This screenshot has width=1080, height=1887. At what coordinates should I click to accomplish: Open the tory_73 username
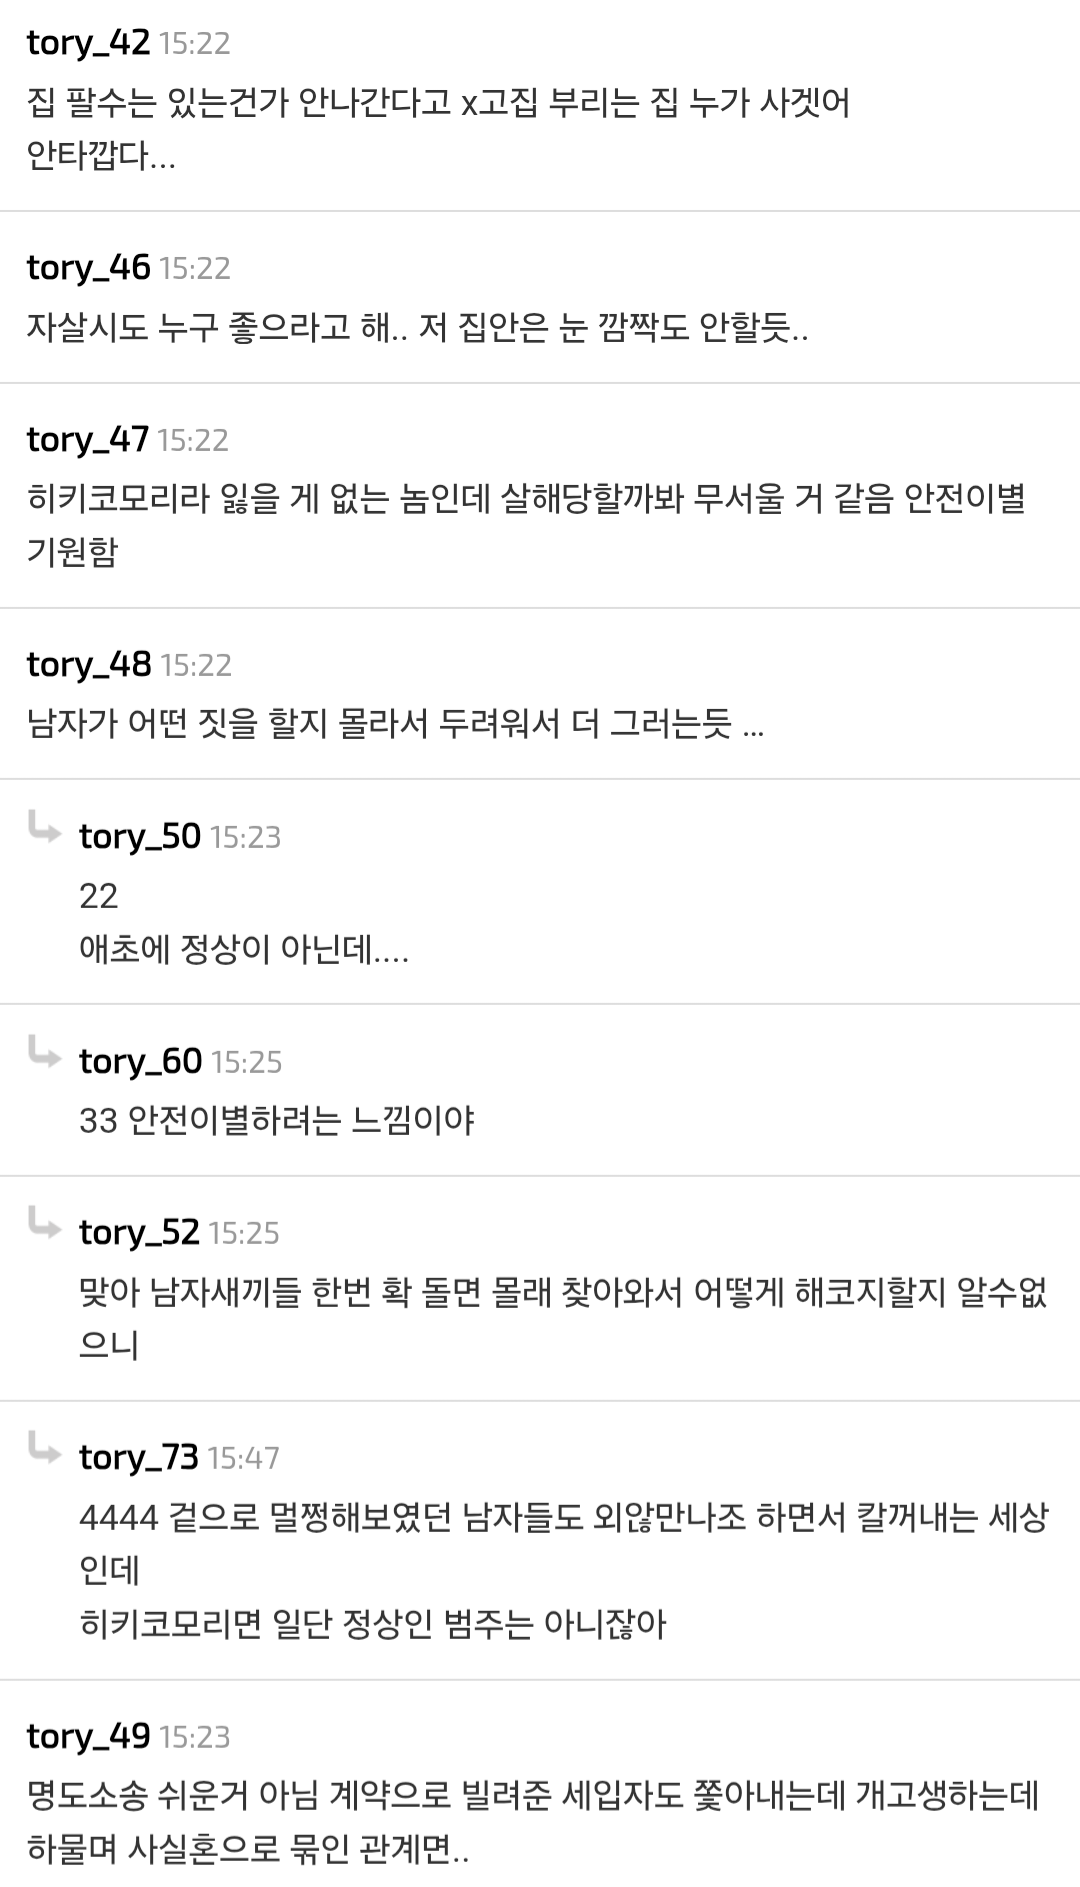(139, 1458)
